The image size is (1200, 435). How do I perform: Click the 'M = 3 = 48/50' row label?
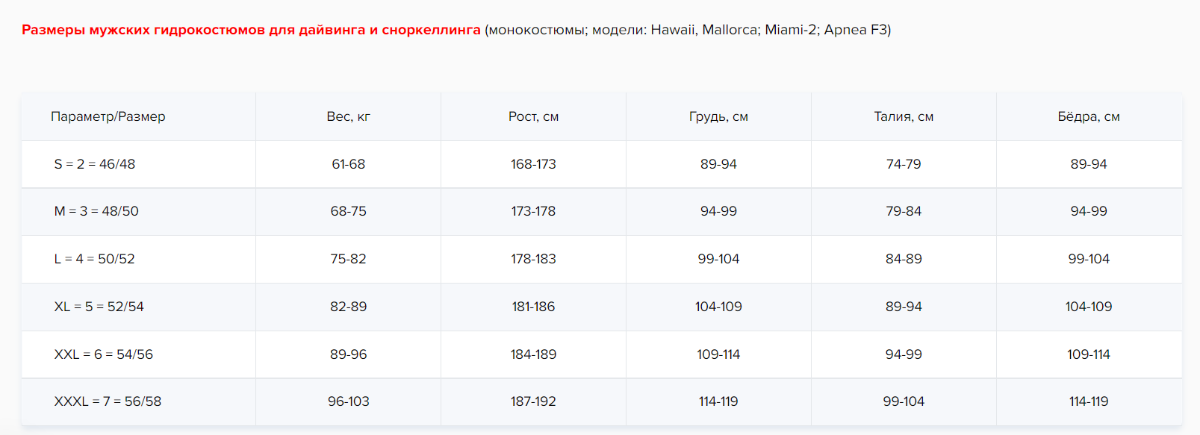coord(96,211)
